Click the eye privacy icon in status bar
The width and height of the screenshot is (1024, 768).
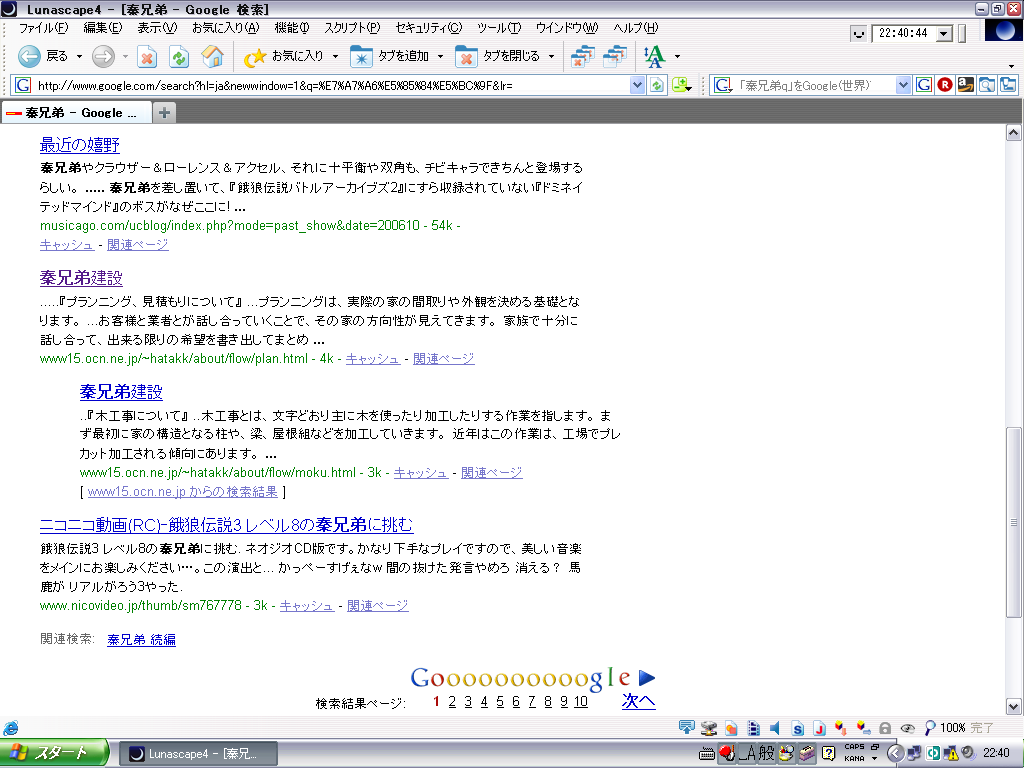tap(907, 728)
